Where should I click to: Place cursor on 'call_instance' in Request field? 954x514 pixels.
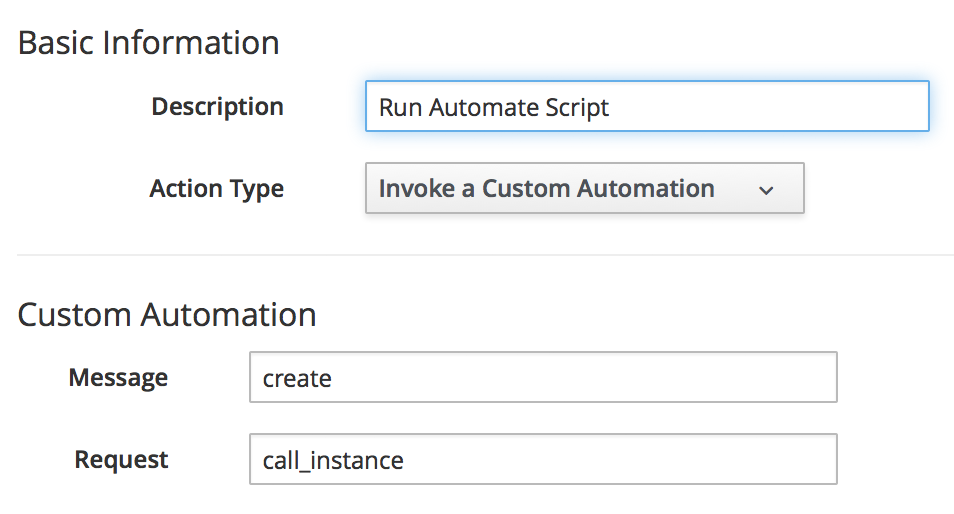(333, 461)
